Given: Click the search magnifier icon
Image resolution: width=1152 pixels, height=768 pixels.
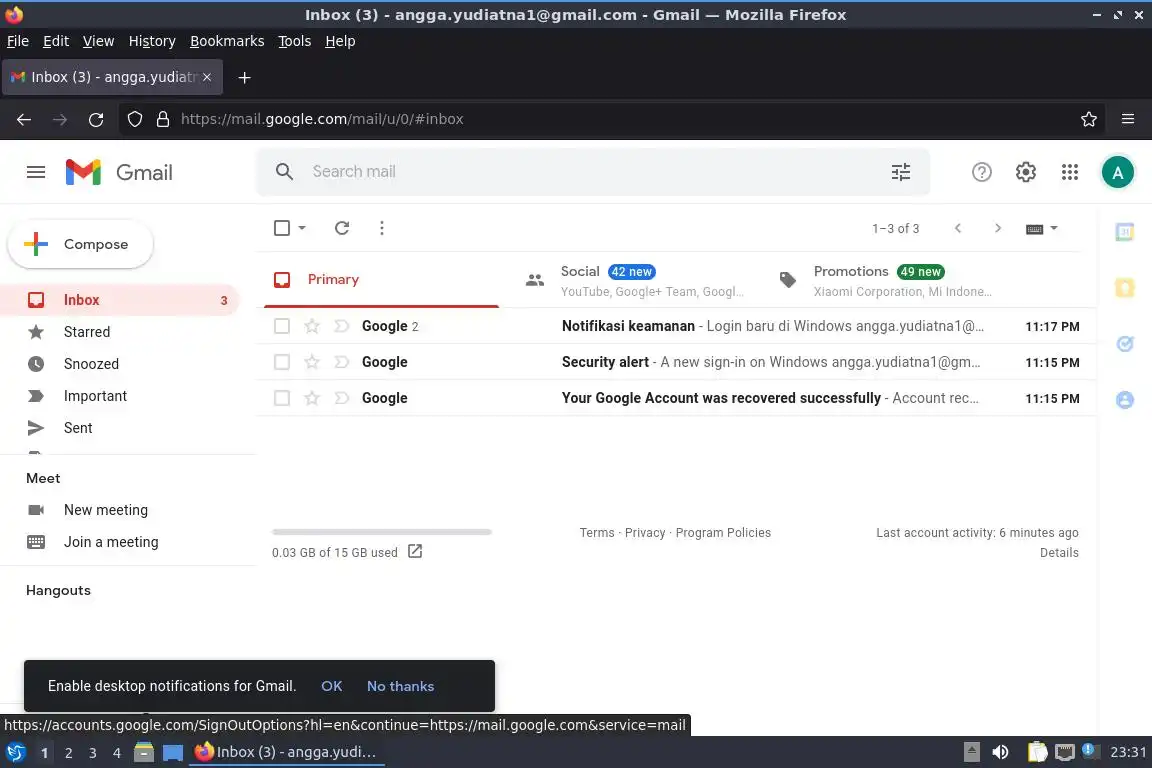Looking at the screenshot, I should (284, 172).
